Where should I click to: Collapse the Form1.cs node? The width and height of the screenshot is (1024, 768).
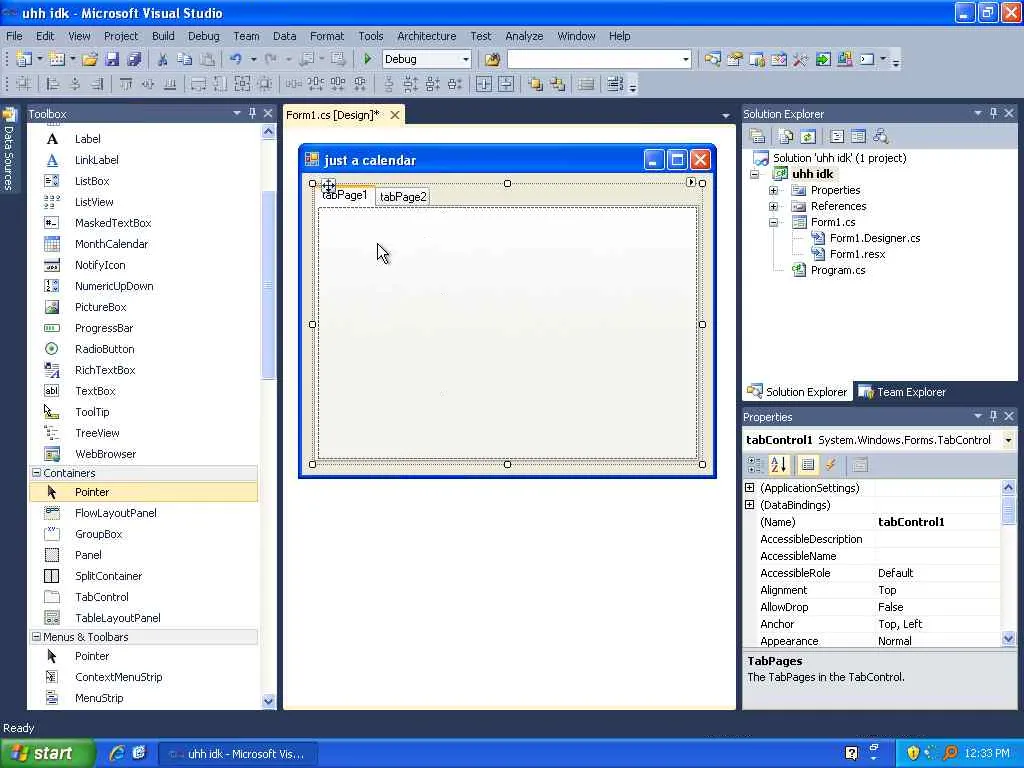tap(773, 223)
